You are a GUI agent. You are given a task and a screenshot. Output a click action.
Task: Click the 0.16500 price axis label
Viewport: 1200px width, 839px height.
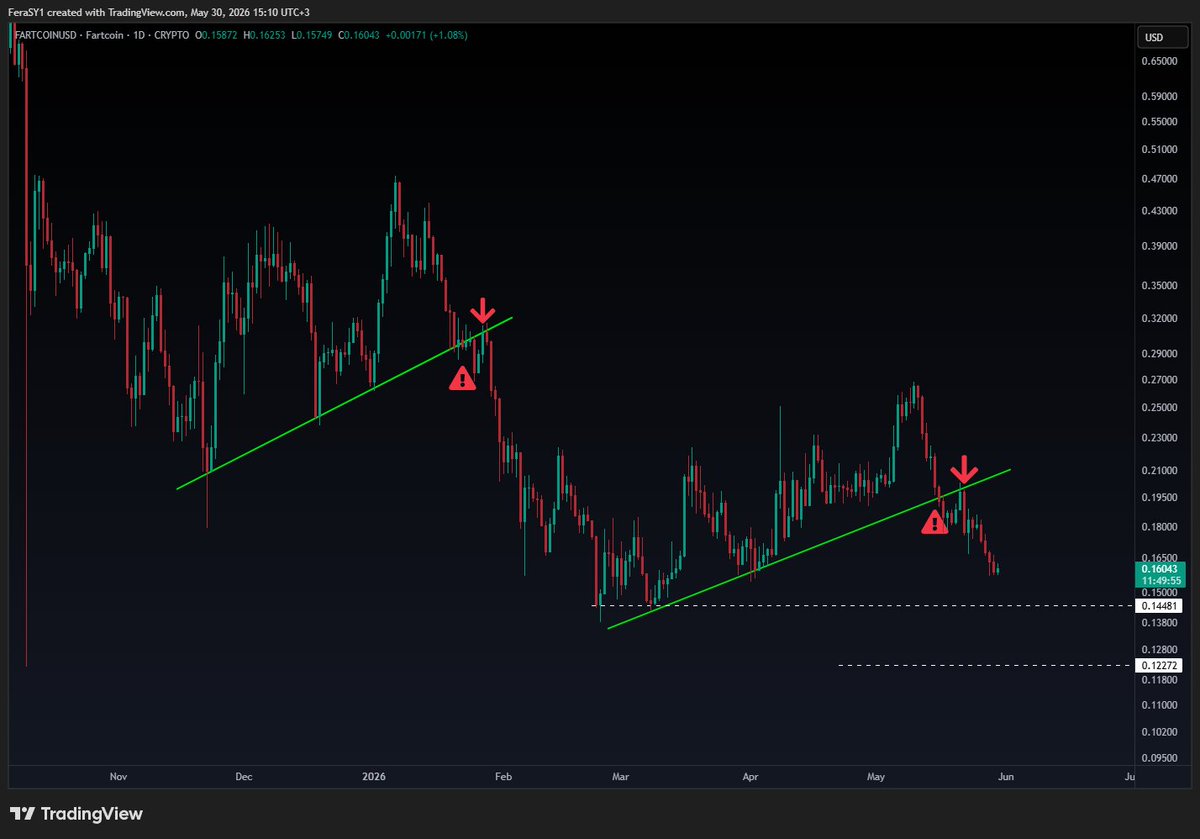point(1160,558)
